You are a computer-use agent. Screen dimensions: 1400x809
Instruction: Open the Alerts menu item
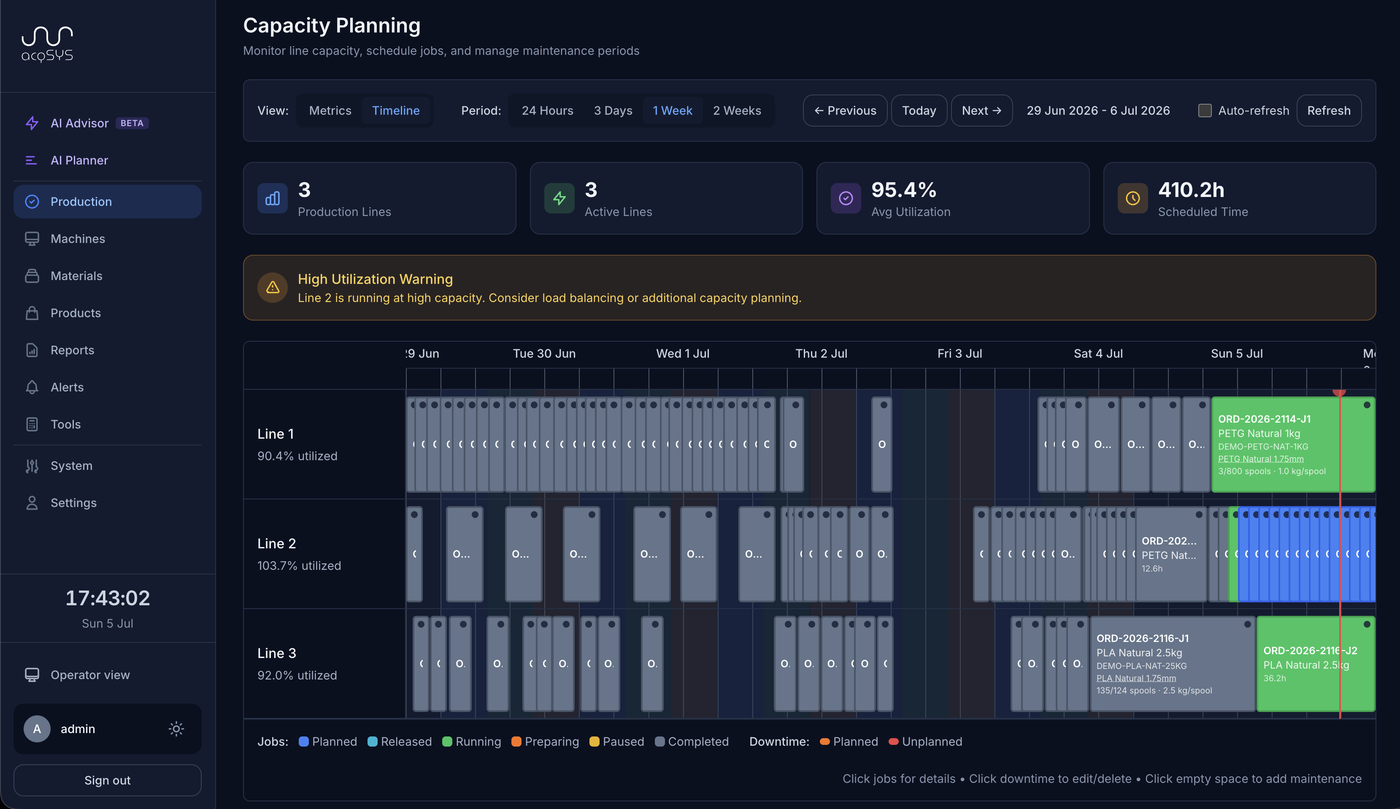click(107, 387)
